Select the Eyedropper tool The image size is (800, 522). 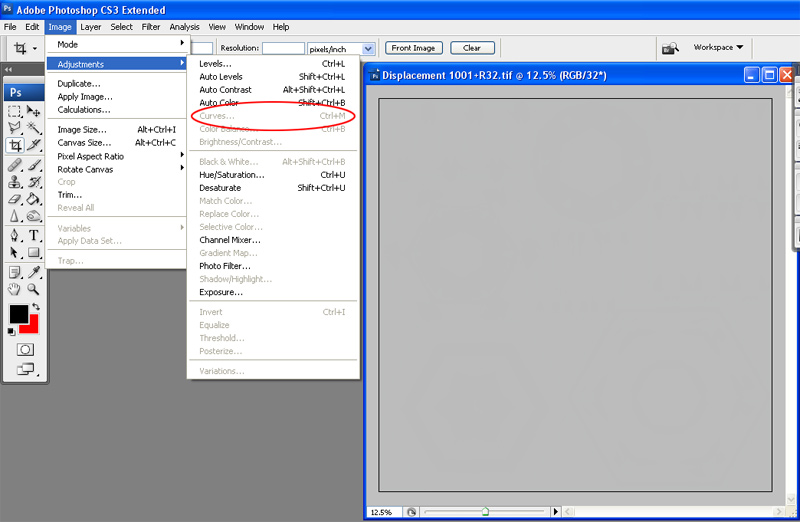point(34,272)
